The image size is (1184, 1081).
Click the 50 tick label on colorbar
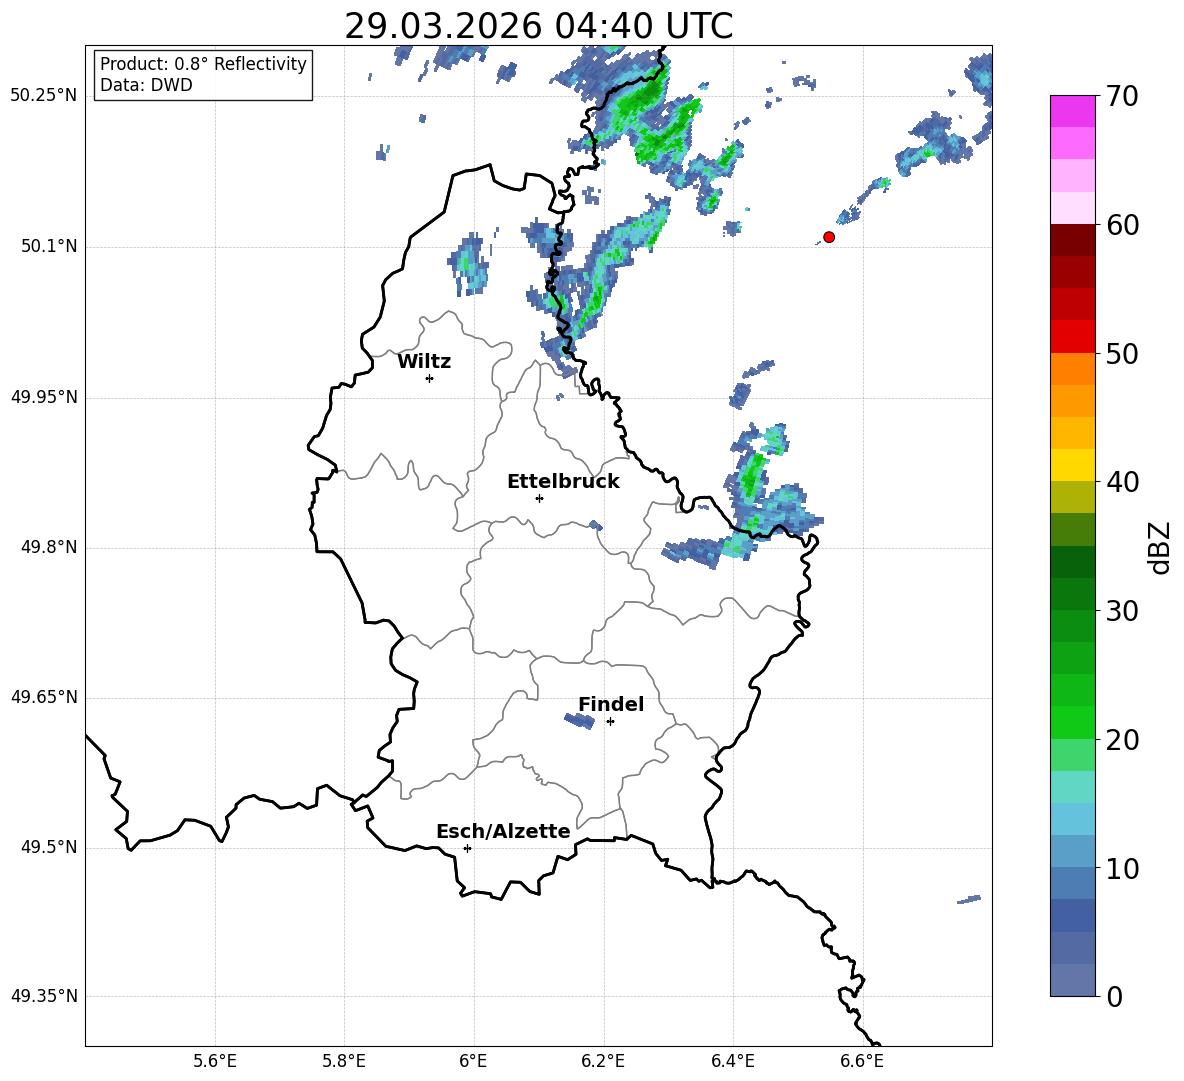[x=1122, y=354]
